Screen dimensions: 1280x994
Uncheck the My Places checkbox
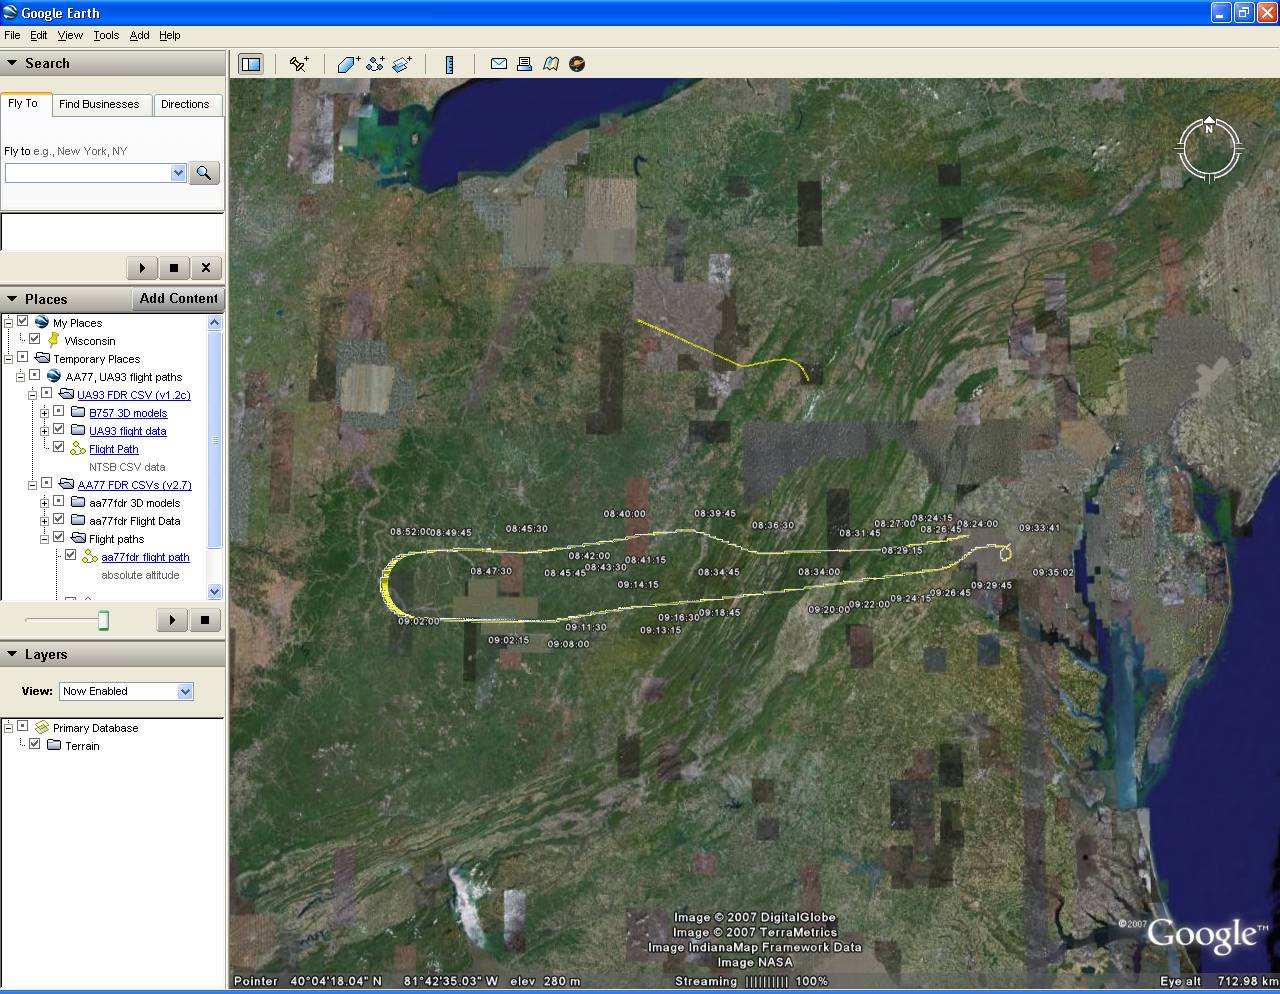23,322
